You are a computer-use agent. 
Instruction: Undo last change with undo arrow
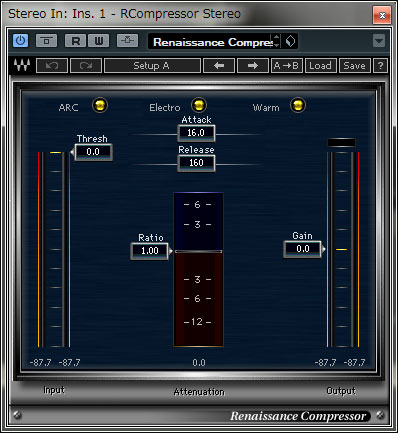(52, 66)
